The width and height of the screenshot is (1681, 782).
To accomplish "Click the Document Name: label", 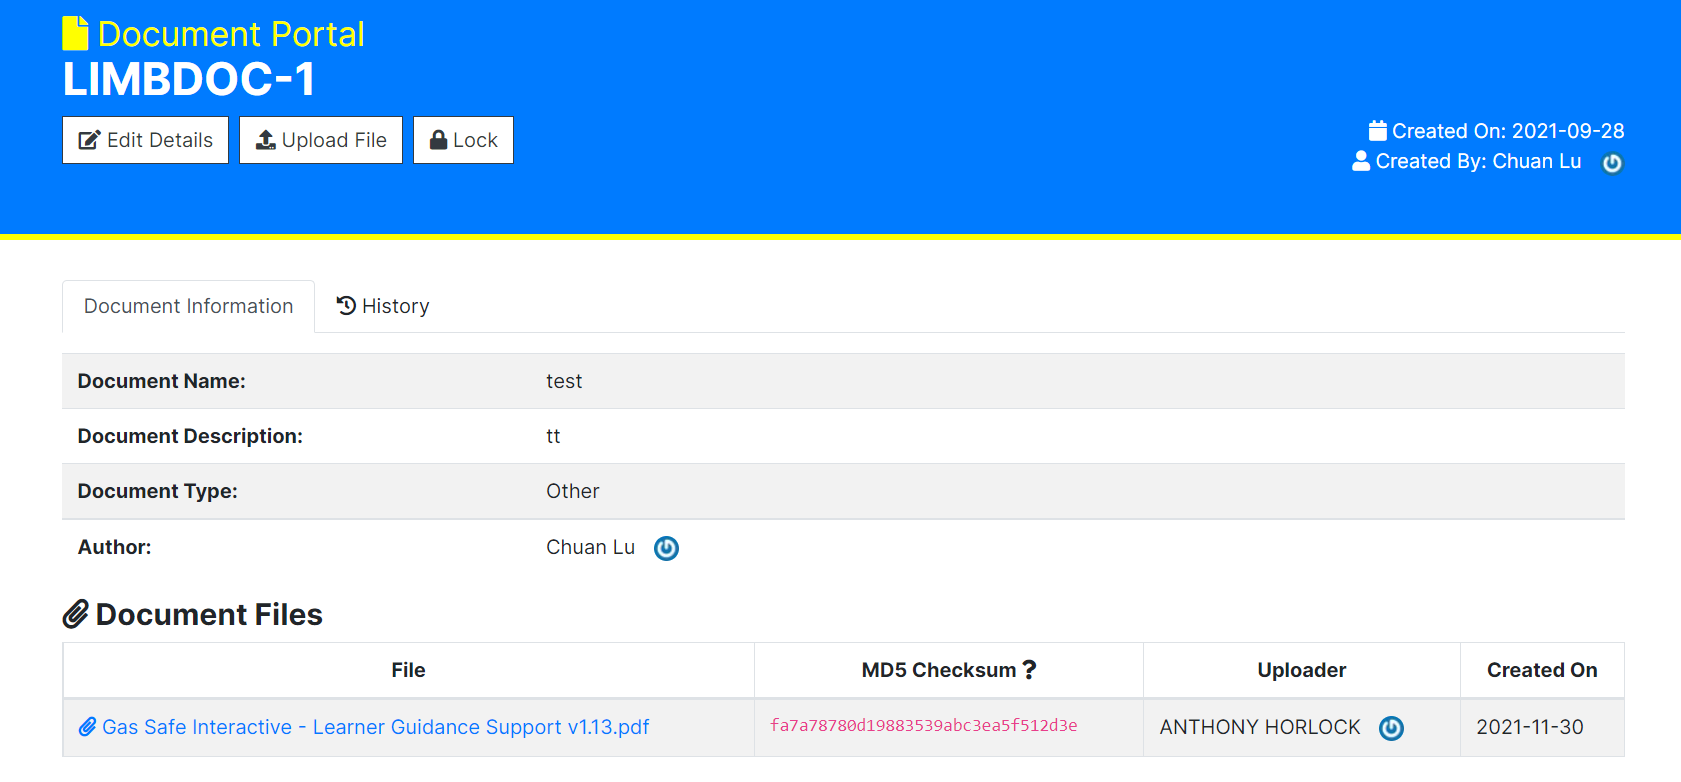I will coord(162,381).
